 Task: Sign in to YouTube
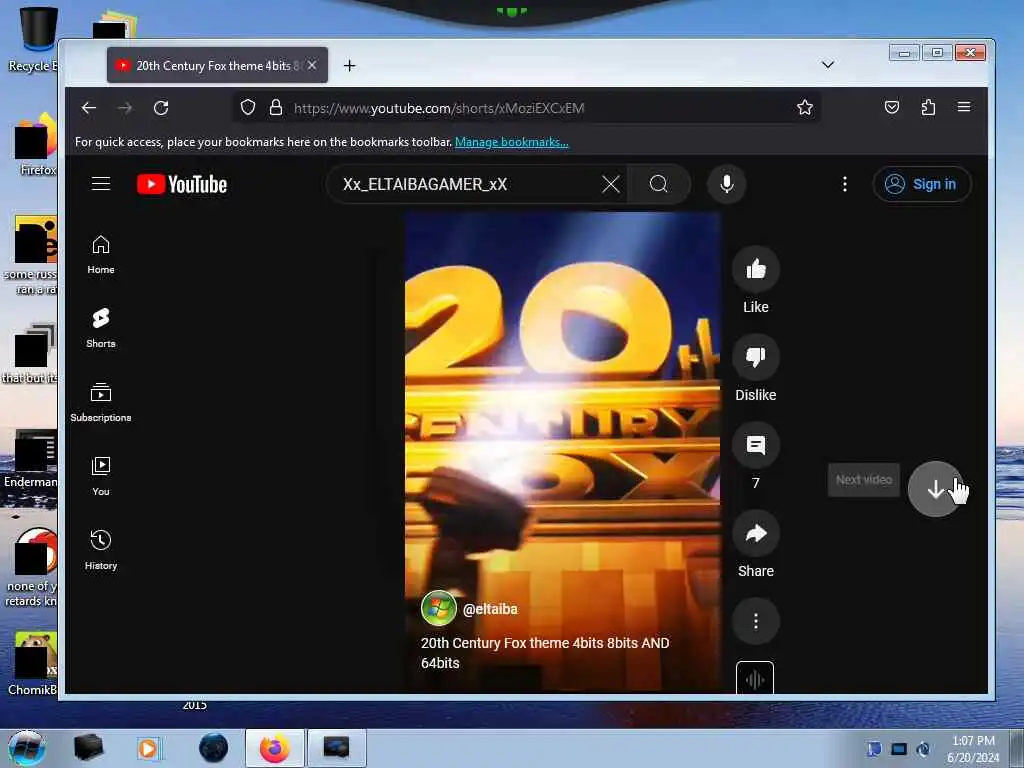(x=922, y=184)
